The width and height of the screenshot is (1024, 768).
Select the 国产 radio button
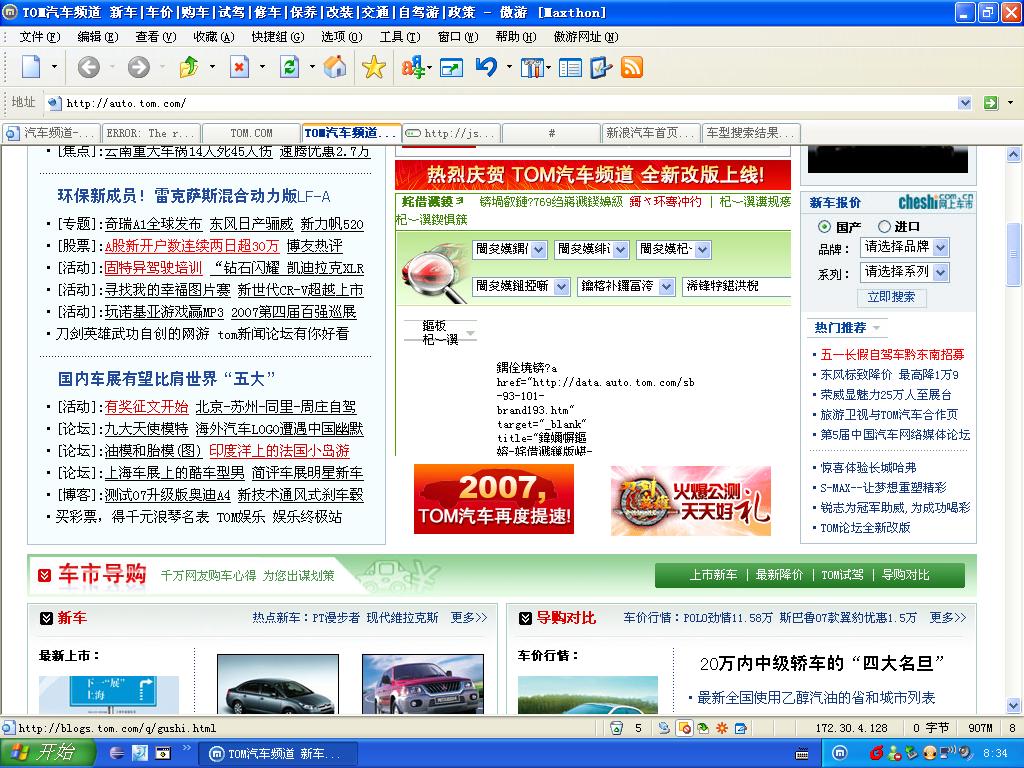tap(824, 227)
